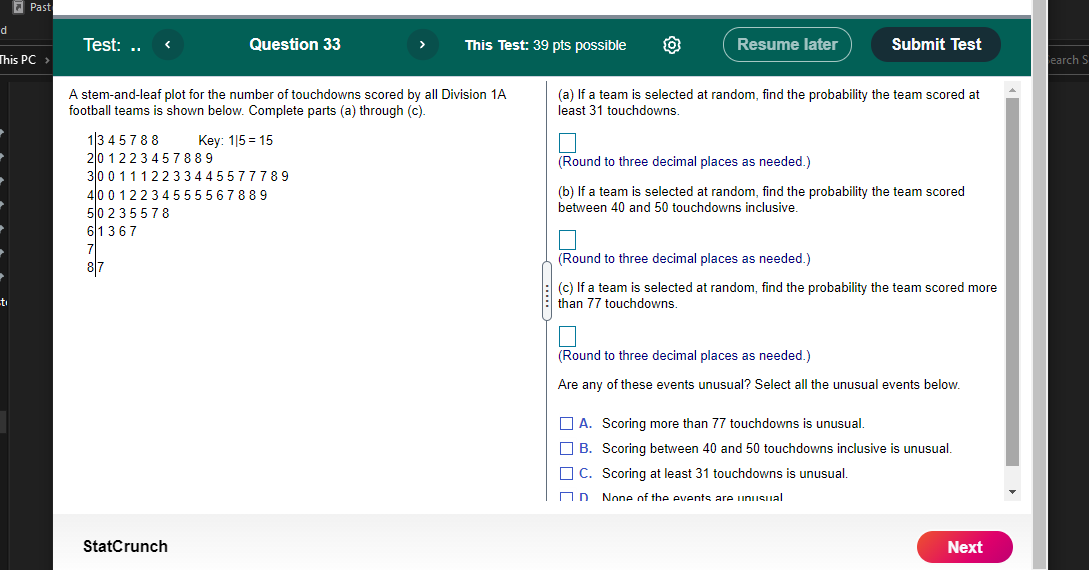Image resolution: width=1089 pixels, height=570 pixels.
Task: Click 'This Test: 39 pts possible' text
Action: [545, 45]
